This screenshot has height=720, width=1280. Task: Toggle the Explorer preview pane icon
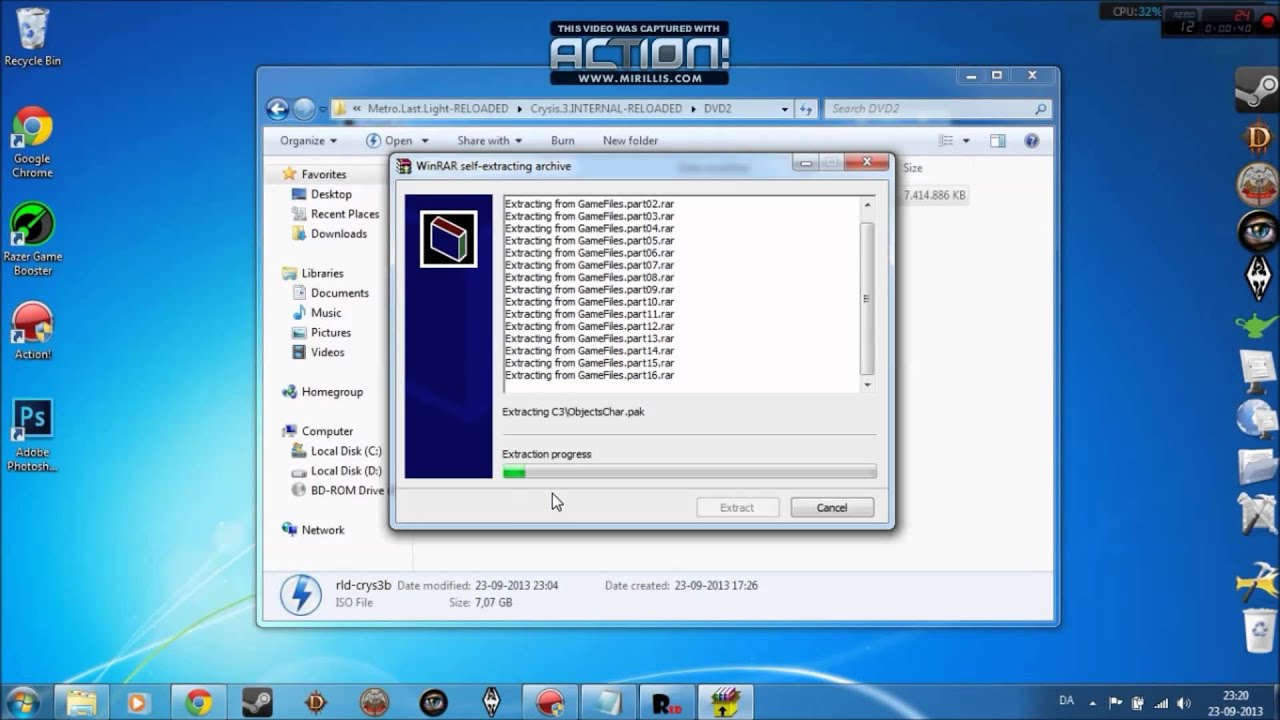coord(997,141)
